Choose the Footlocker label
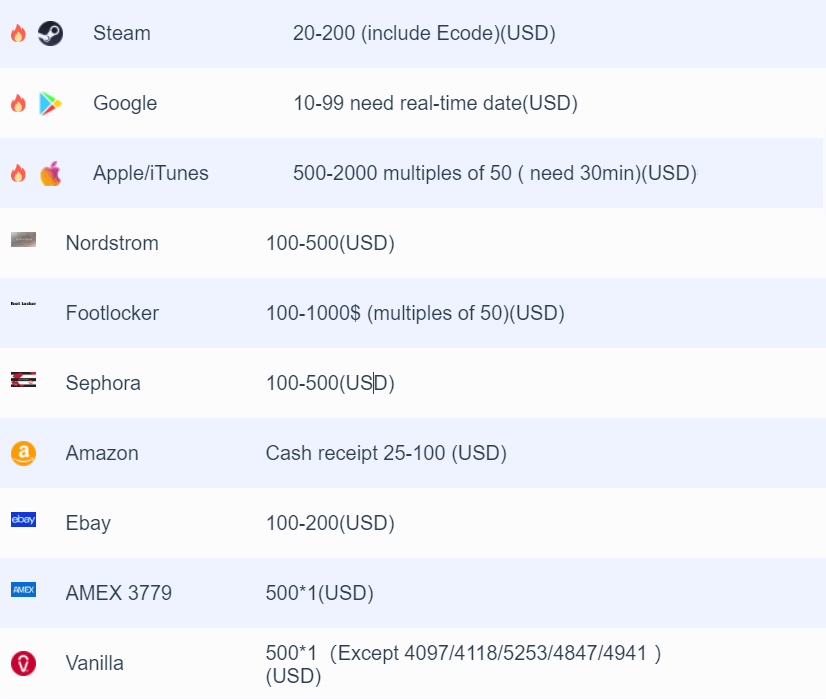 coord(112,313)
